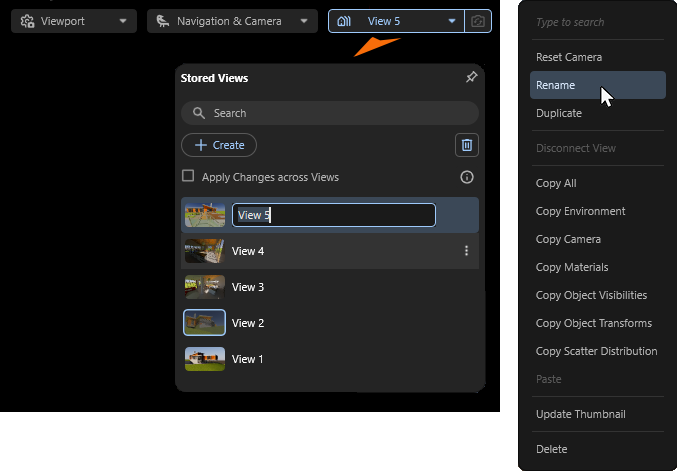Viewport: 677px width, 472px height.
Task: Select the View 2 thumbnail
Action: coord(205,323)
